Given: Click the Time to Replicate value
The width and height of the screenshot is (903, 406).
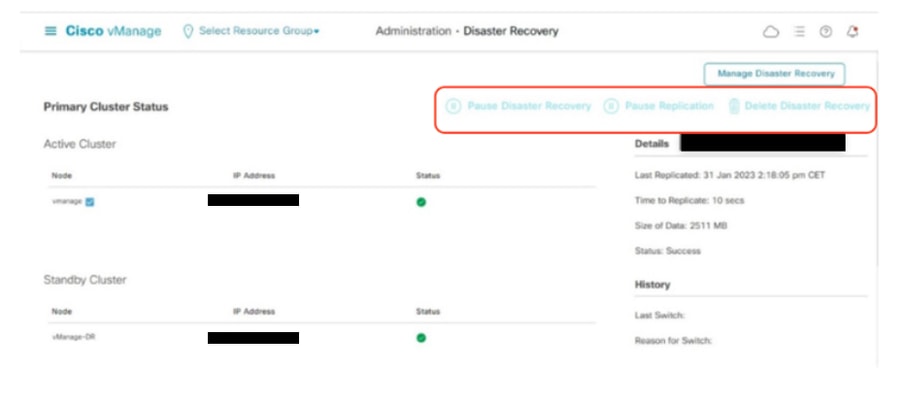Looking at the screenshot, I should point(689,200).
